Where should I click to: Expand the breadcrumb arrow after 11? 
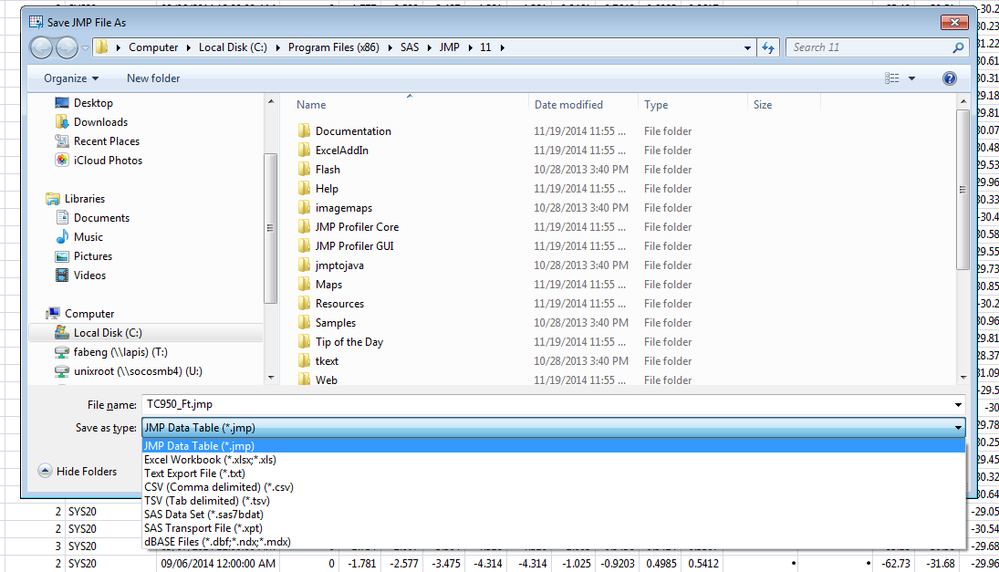[502, 48]
